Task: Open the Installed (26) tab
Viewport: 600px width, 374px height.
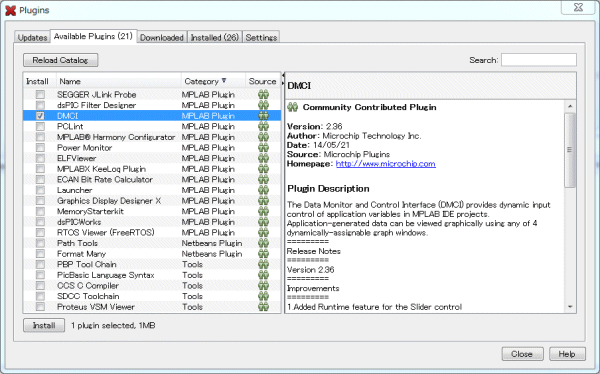Action: pyautogui.click(x=215, y=38)
